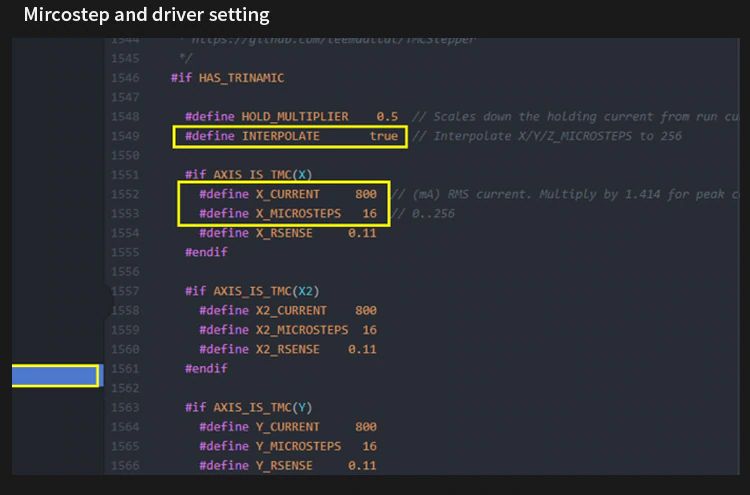Image resolution: width=750 pixels, height=495 pixels.
Task: Click the '#endif' on line 1561
Action: [x=206, y=369]
